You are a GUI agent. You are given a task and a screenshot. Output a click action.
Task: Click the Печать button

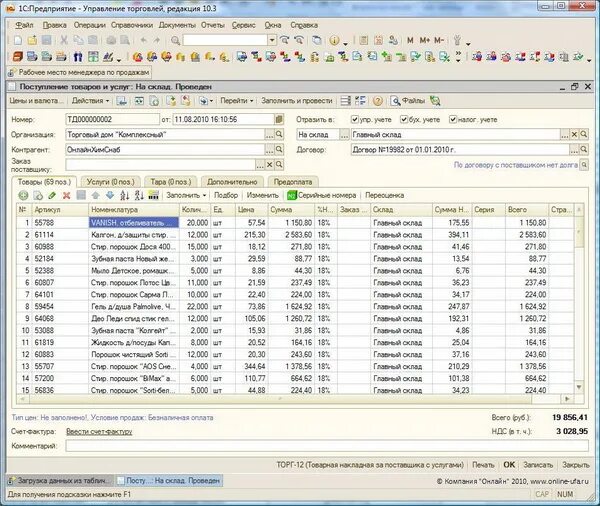[483, 465]
